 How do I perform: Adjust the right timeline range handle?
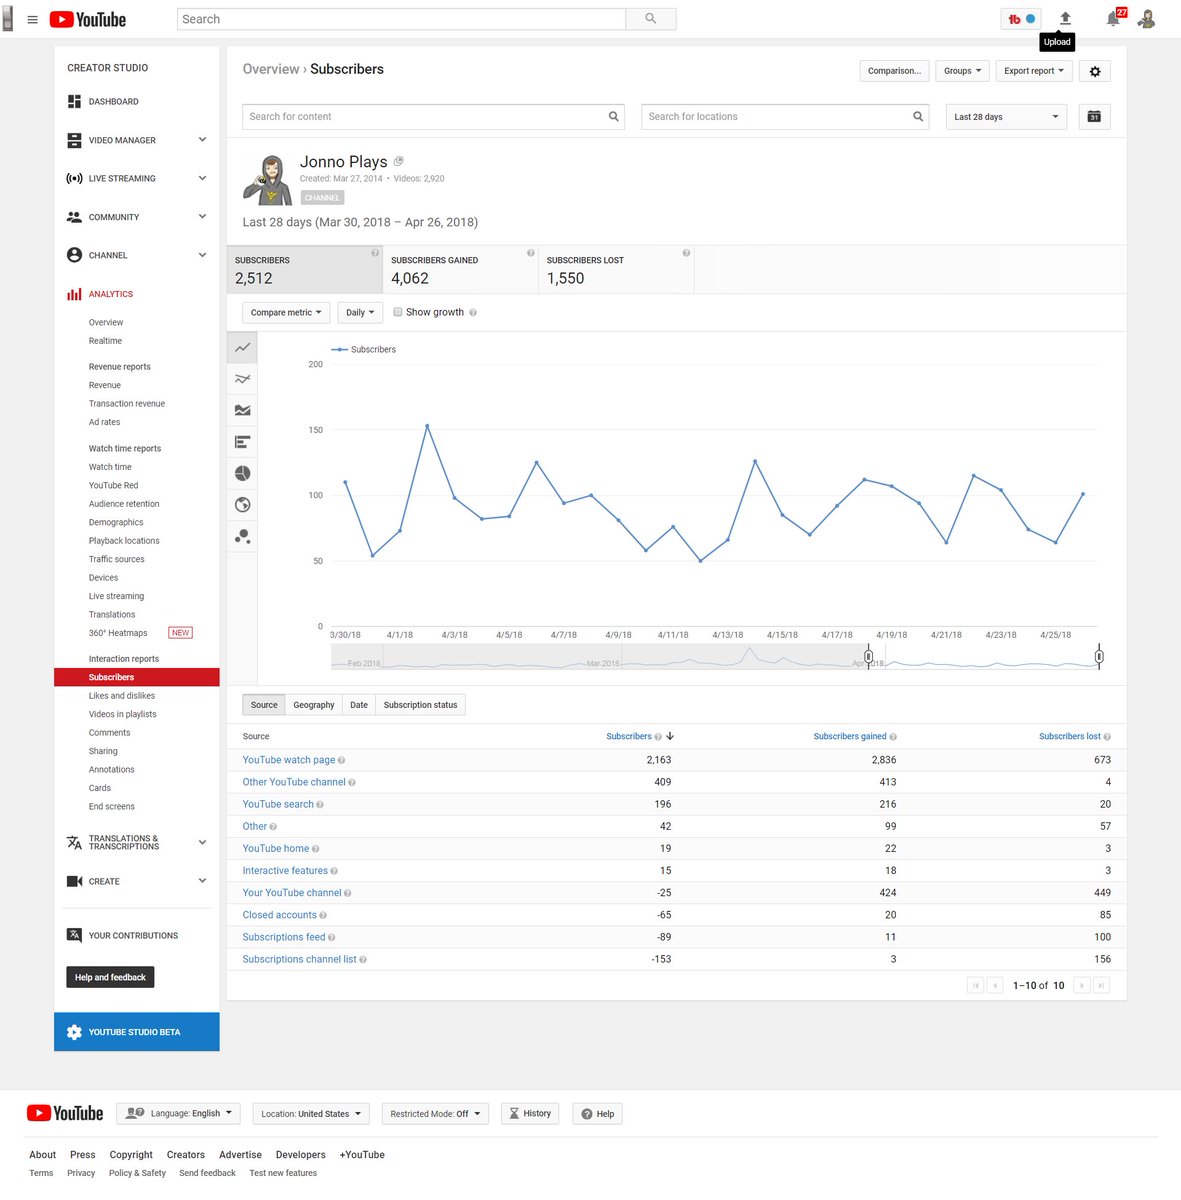(x=1099, y=657)
